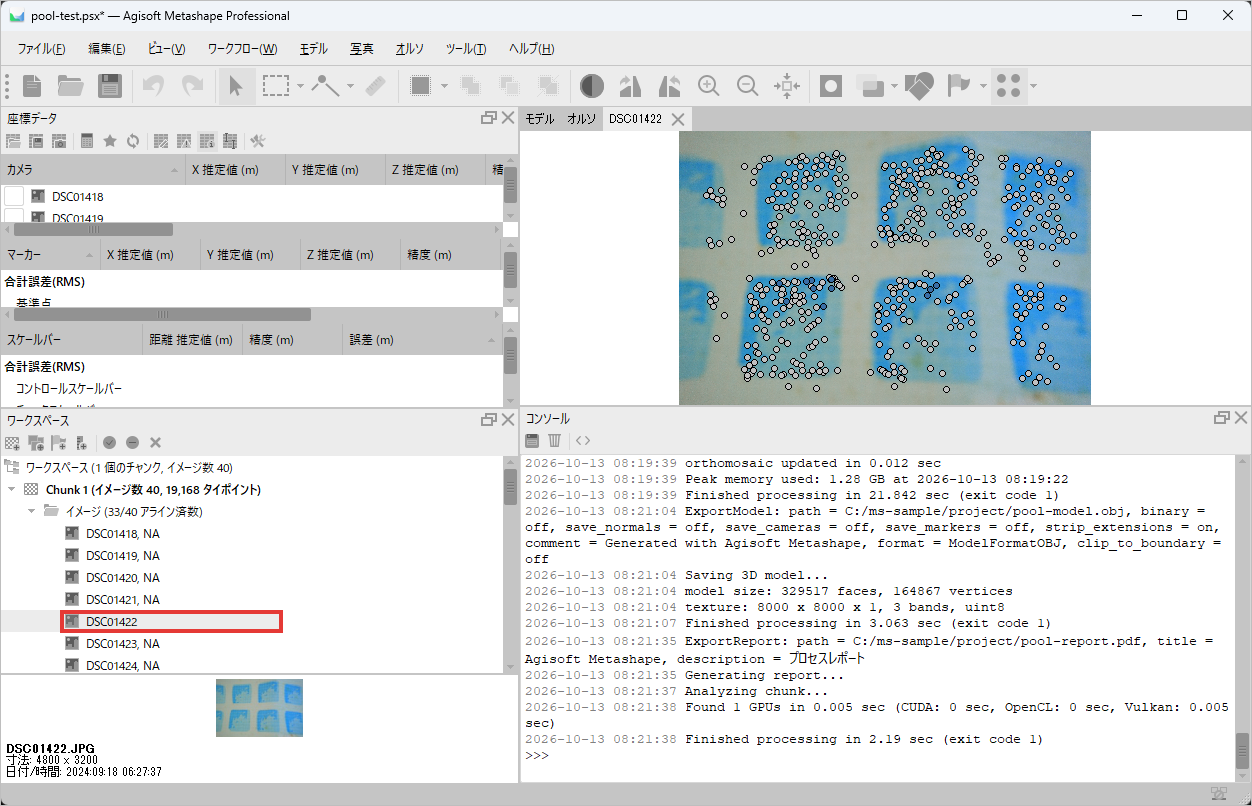Activate the ruler measurement tool
The height and width of the screenshot is (806, 1252).
click(x=375, y=86)
